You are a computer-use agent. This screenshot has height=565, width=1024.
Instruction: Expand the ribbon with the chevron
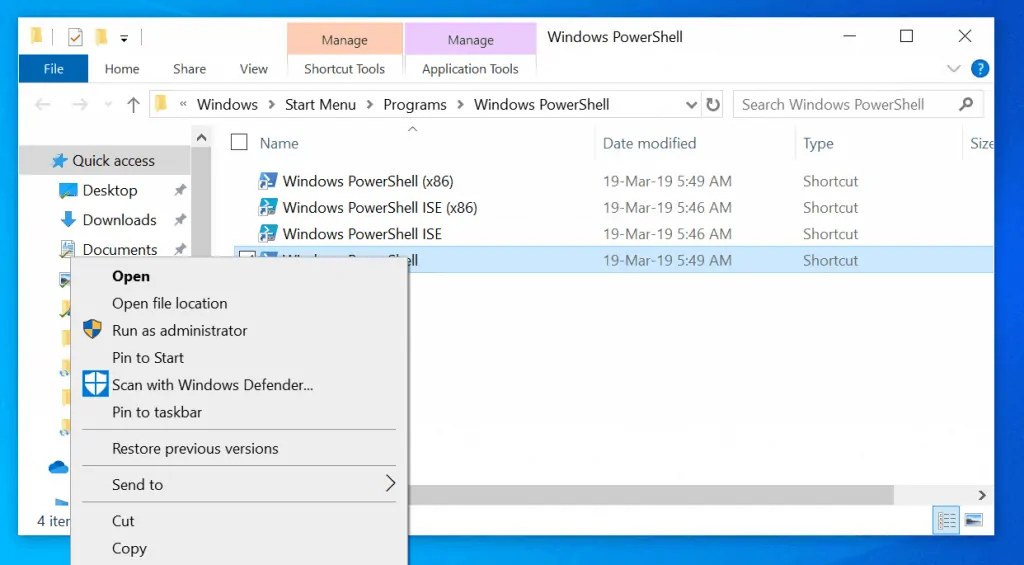coord(953,69)
